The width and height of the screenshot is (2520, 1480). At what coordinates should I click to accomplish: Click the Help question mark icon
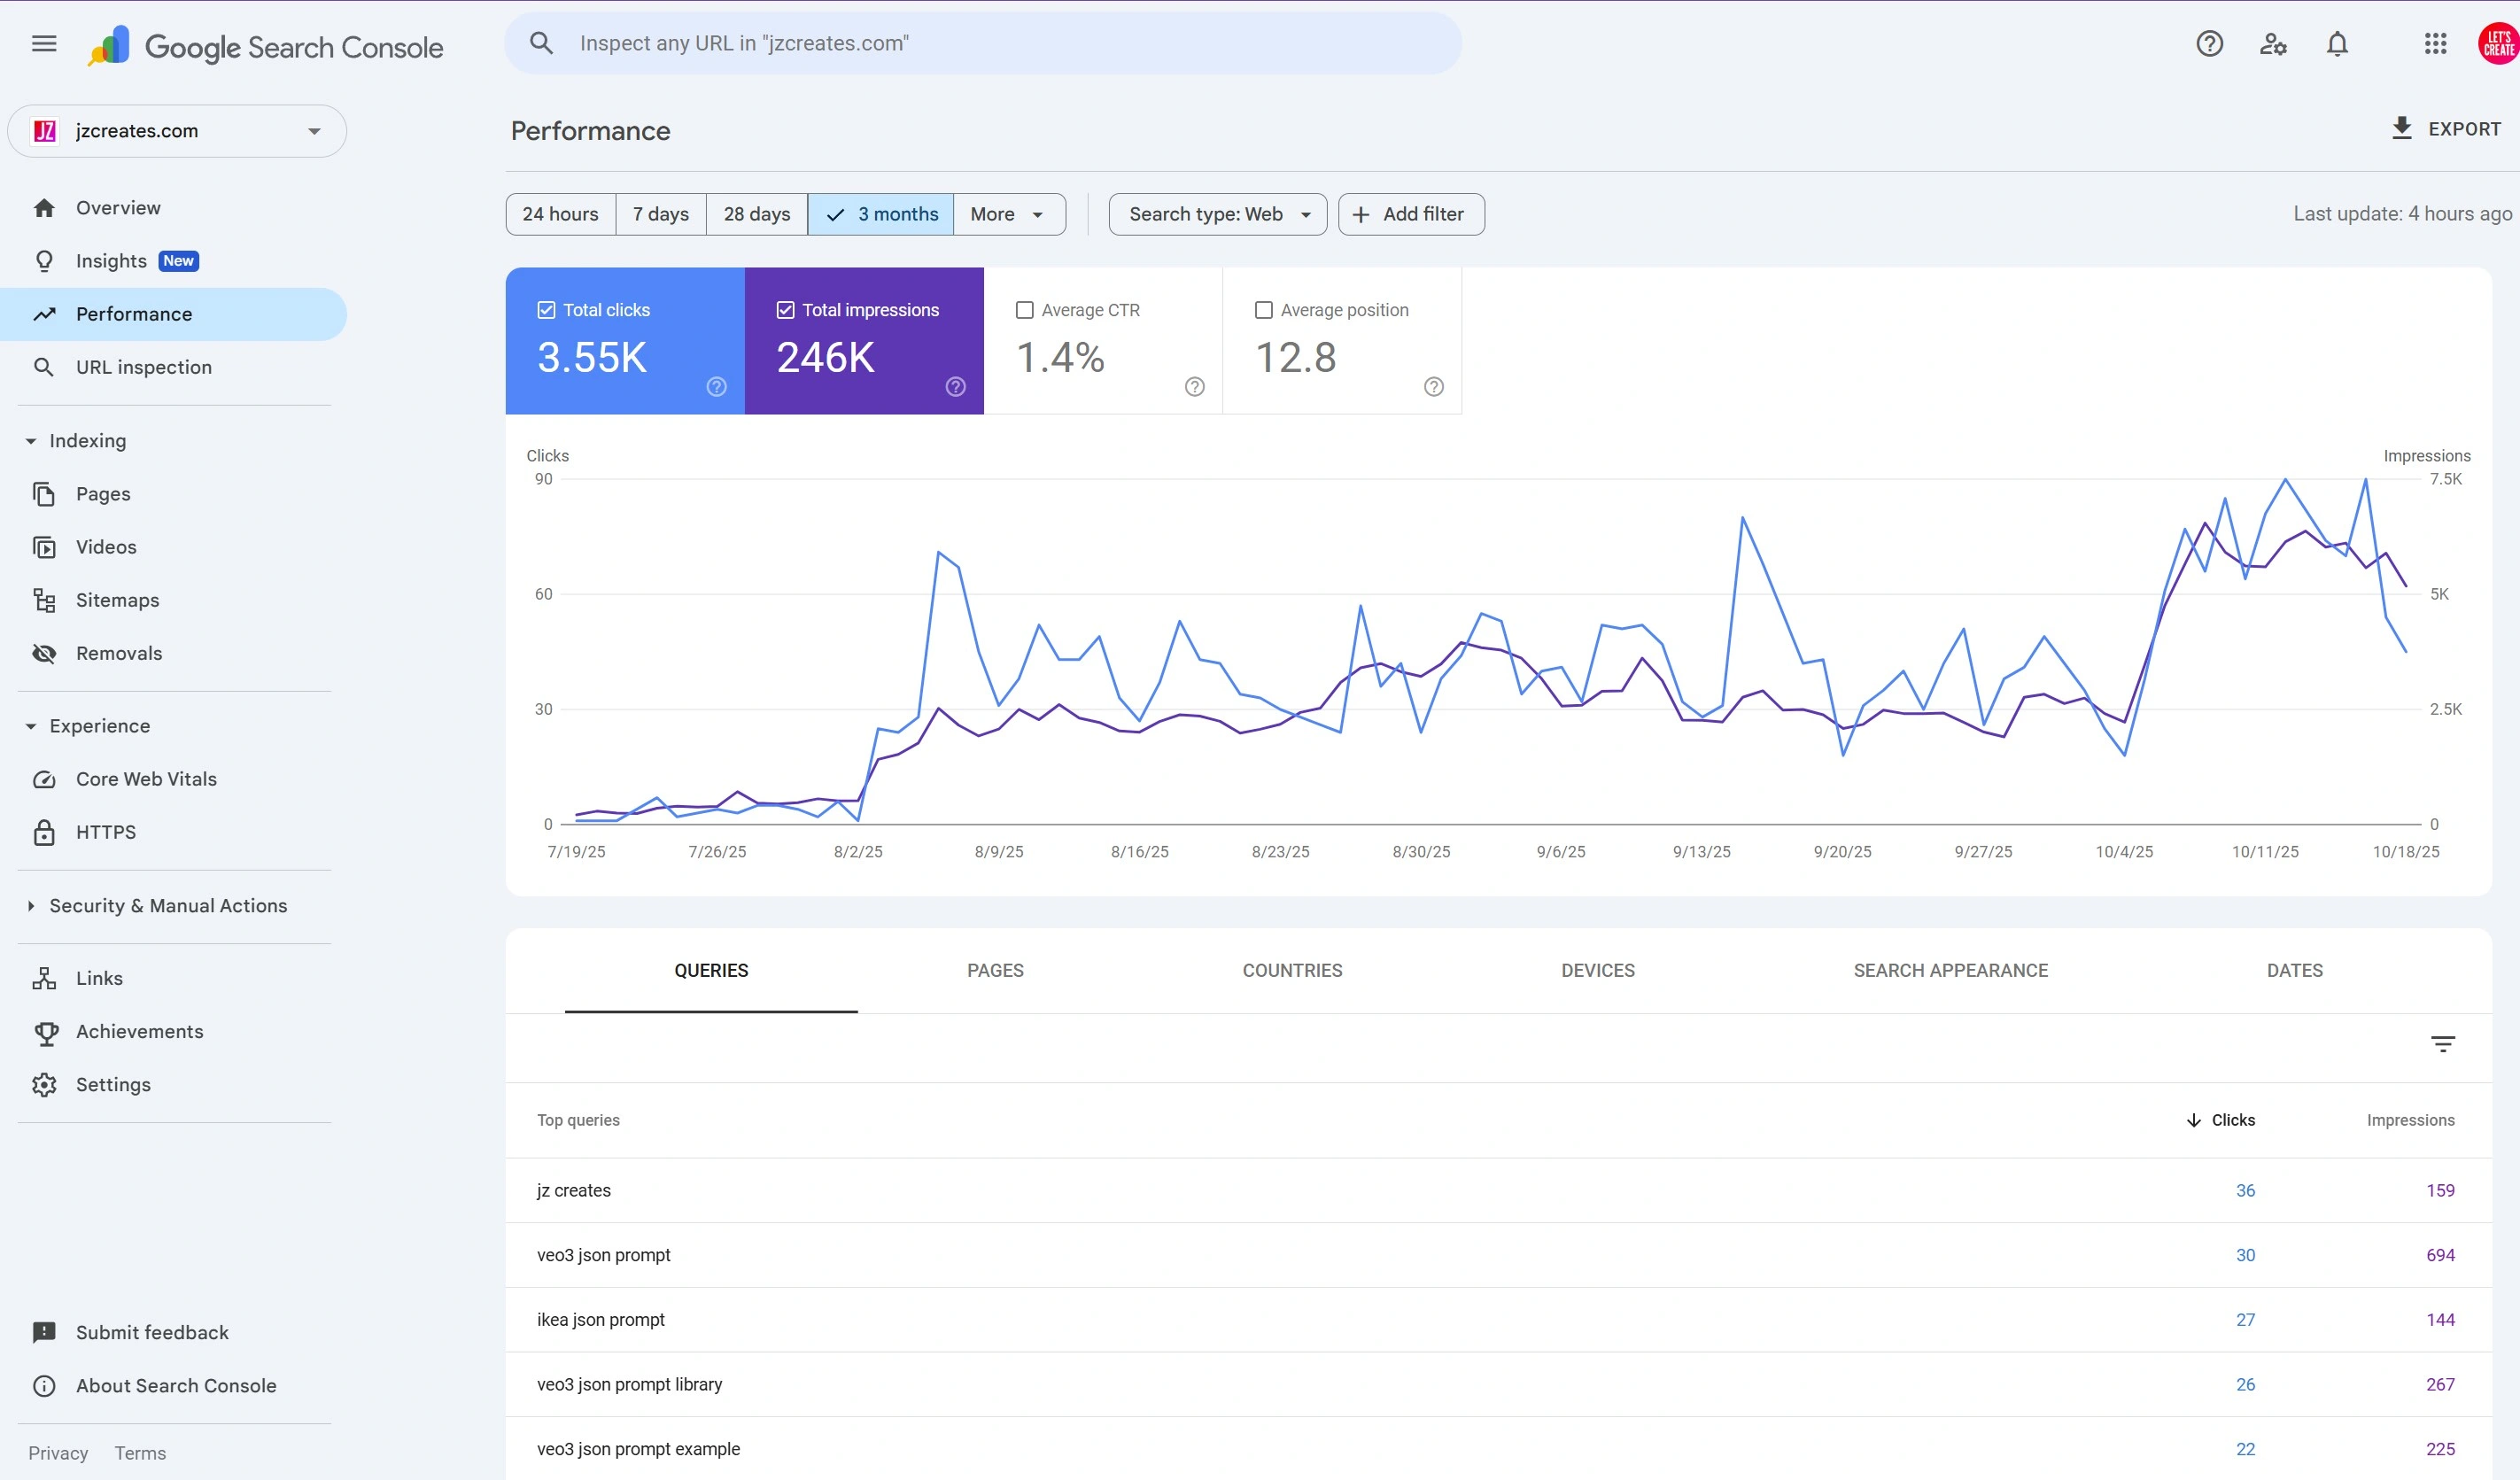(x=2209, y=44)
